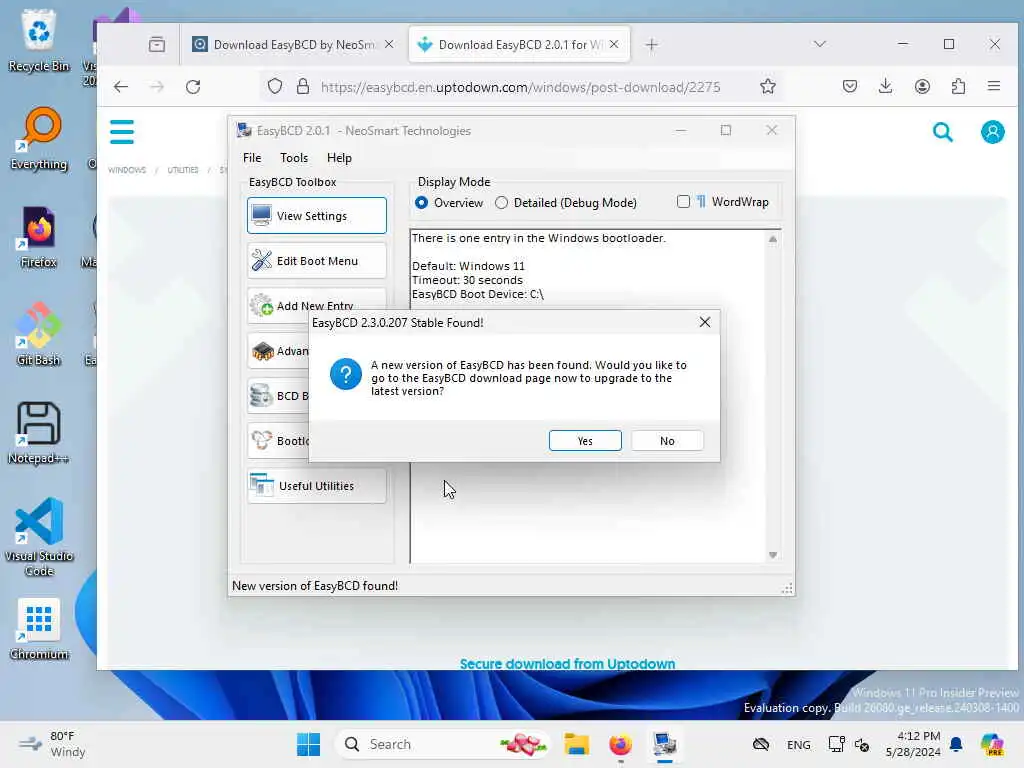Image resolution: width=1024 pixels, height=768 pixels.
Task: Open Useful Utilities in the toolbox
Action: tap(317, 486)
